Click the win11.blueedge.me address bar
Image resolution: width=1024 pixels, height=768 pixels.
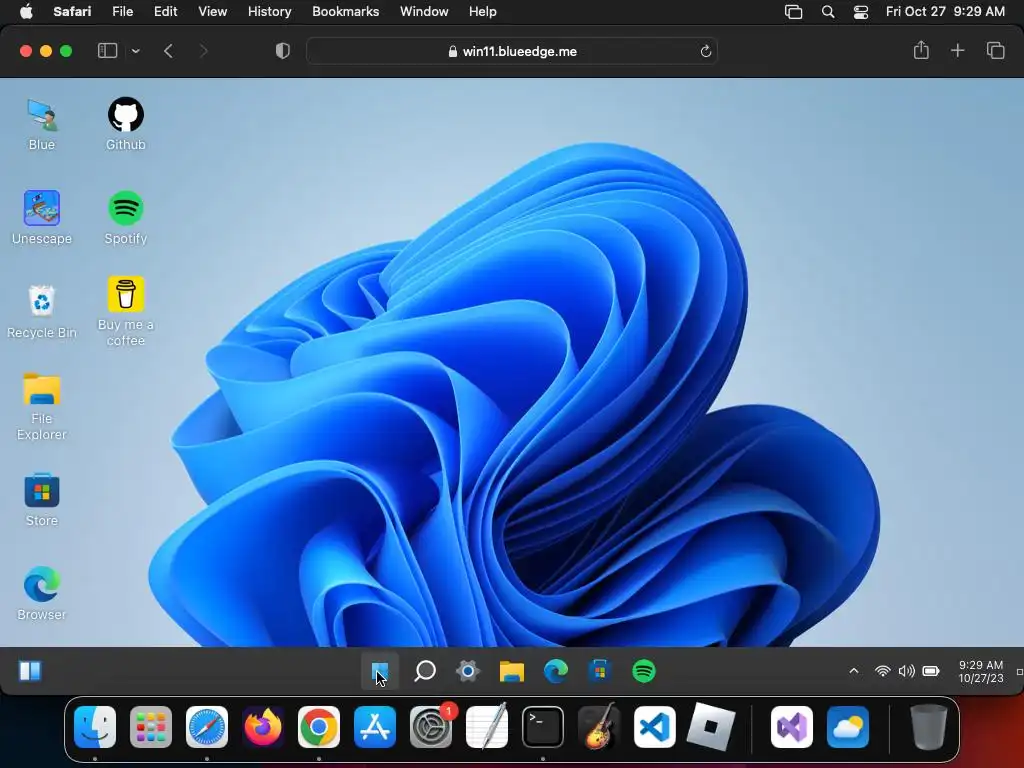[512, 52]
